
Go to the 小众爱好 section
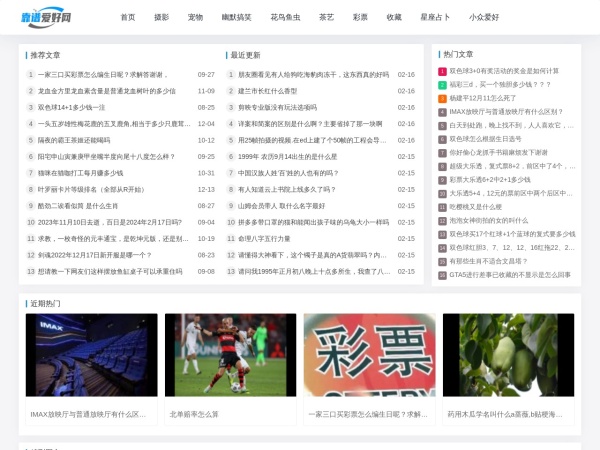click(x=484, y=17)
